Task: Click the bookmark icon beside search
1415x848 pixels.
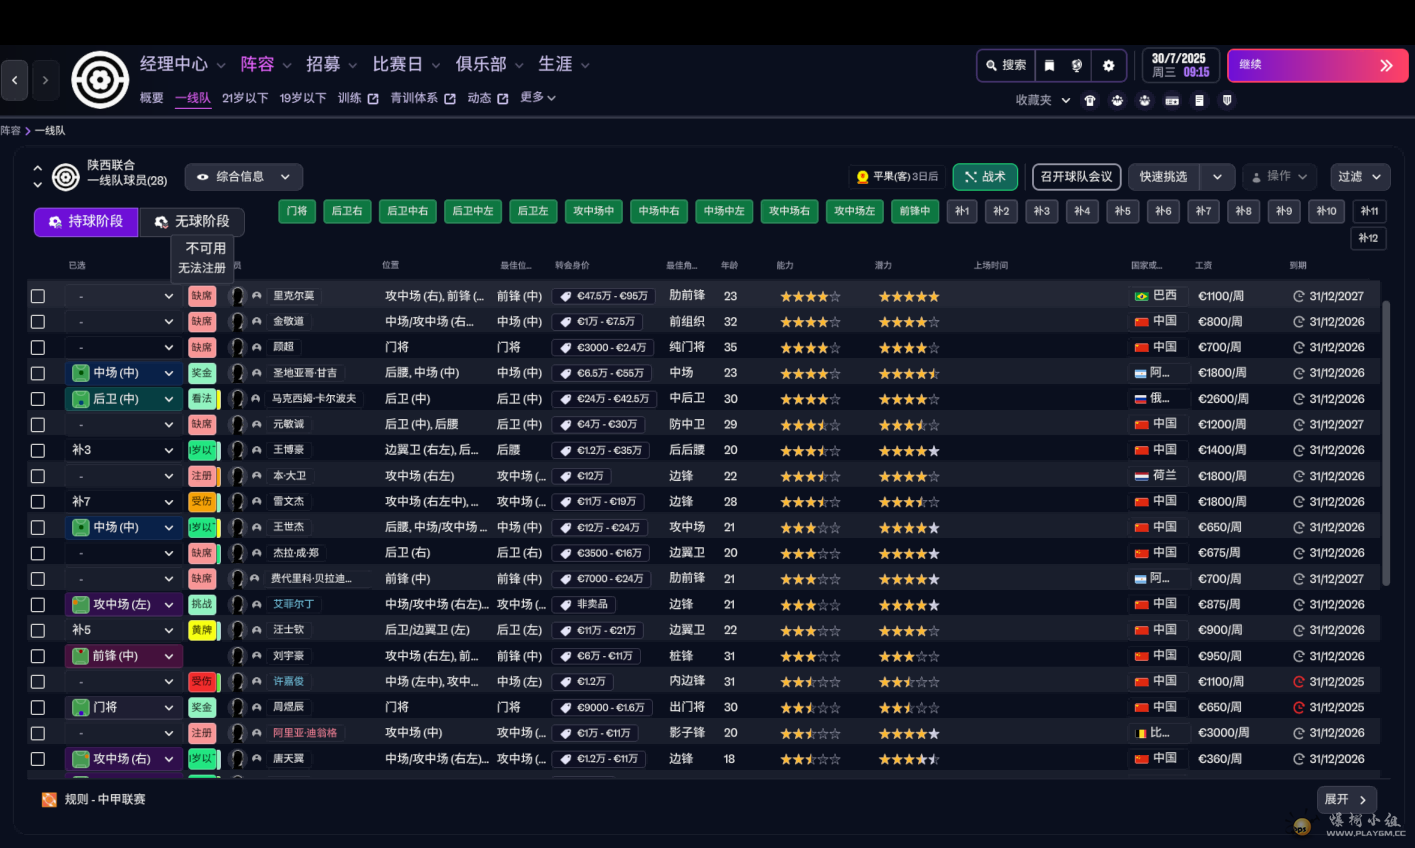Action: point(1049,66)
